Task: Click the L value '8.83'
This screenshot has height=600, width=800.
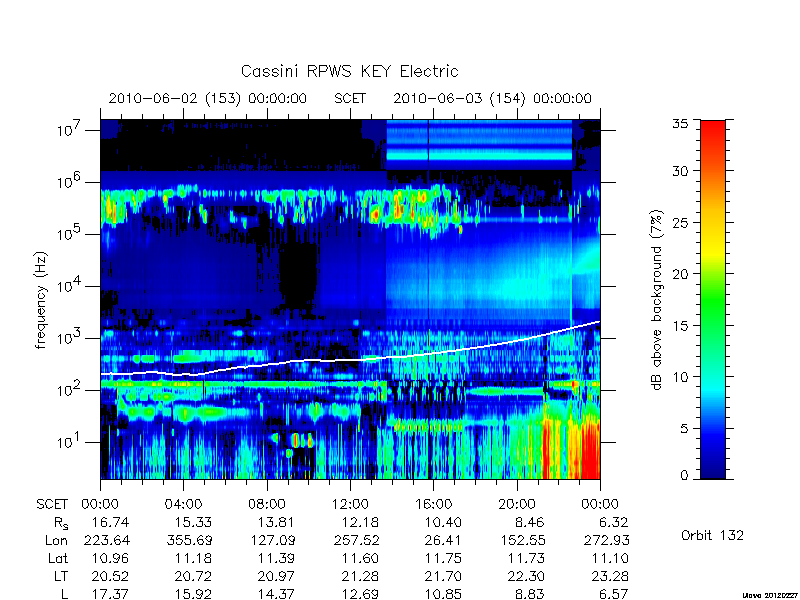Action: pyautogui.click(x=530, y=594)
